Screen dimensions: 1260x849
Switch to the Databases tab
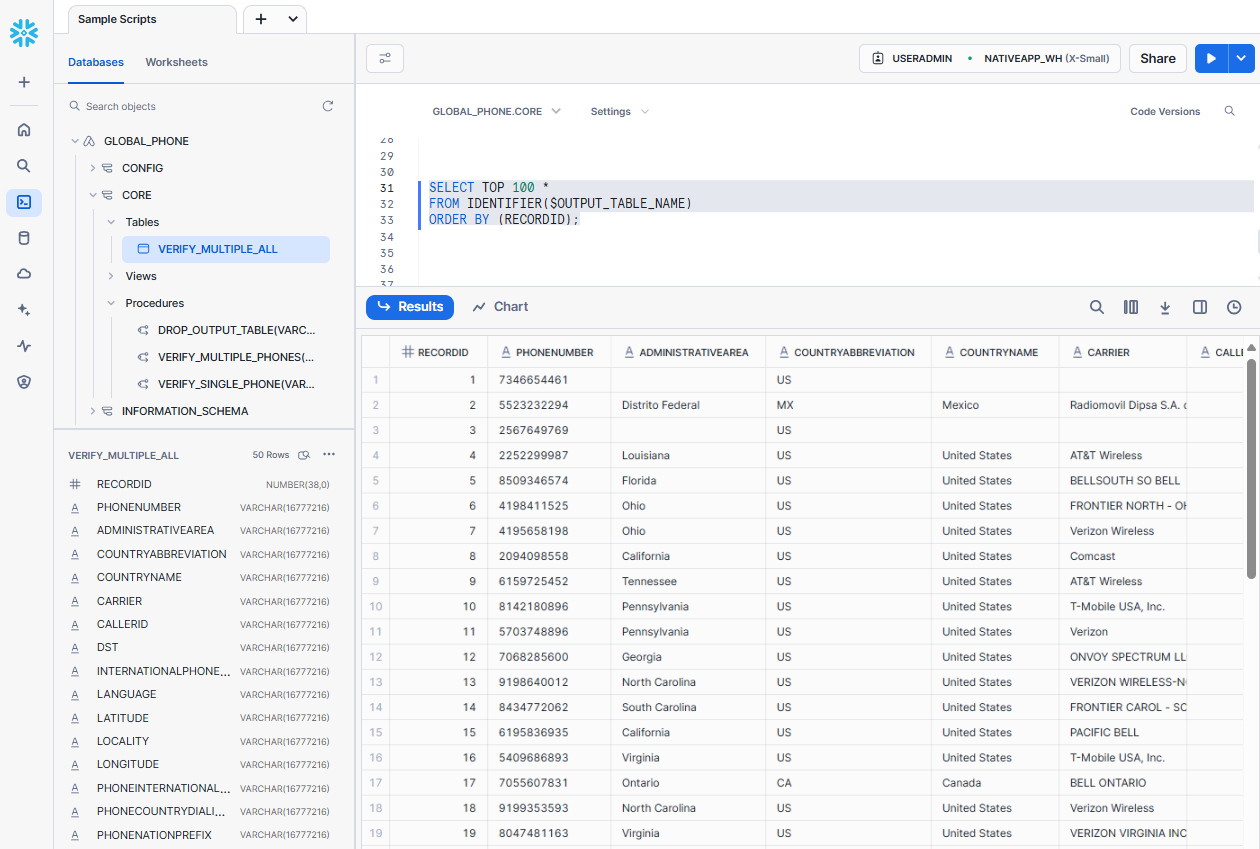point(96,62)
